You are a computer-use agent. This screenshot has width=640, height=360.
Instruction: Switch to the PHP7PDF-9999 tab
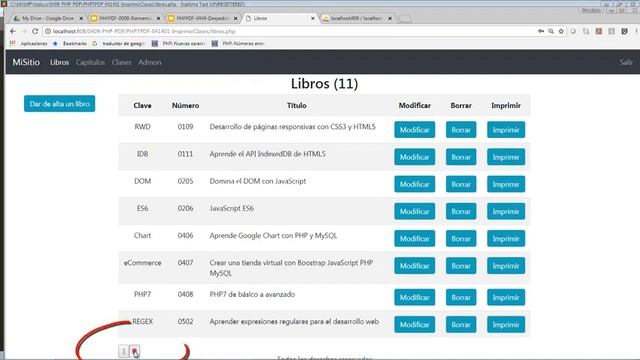pos(202,18)
